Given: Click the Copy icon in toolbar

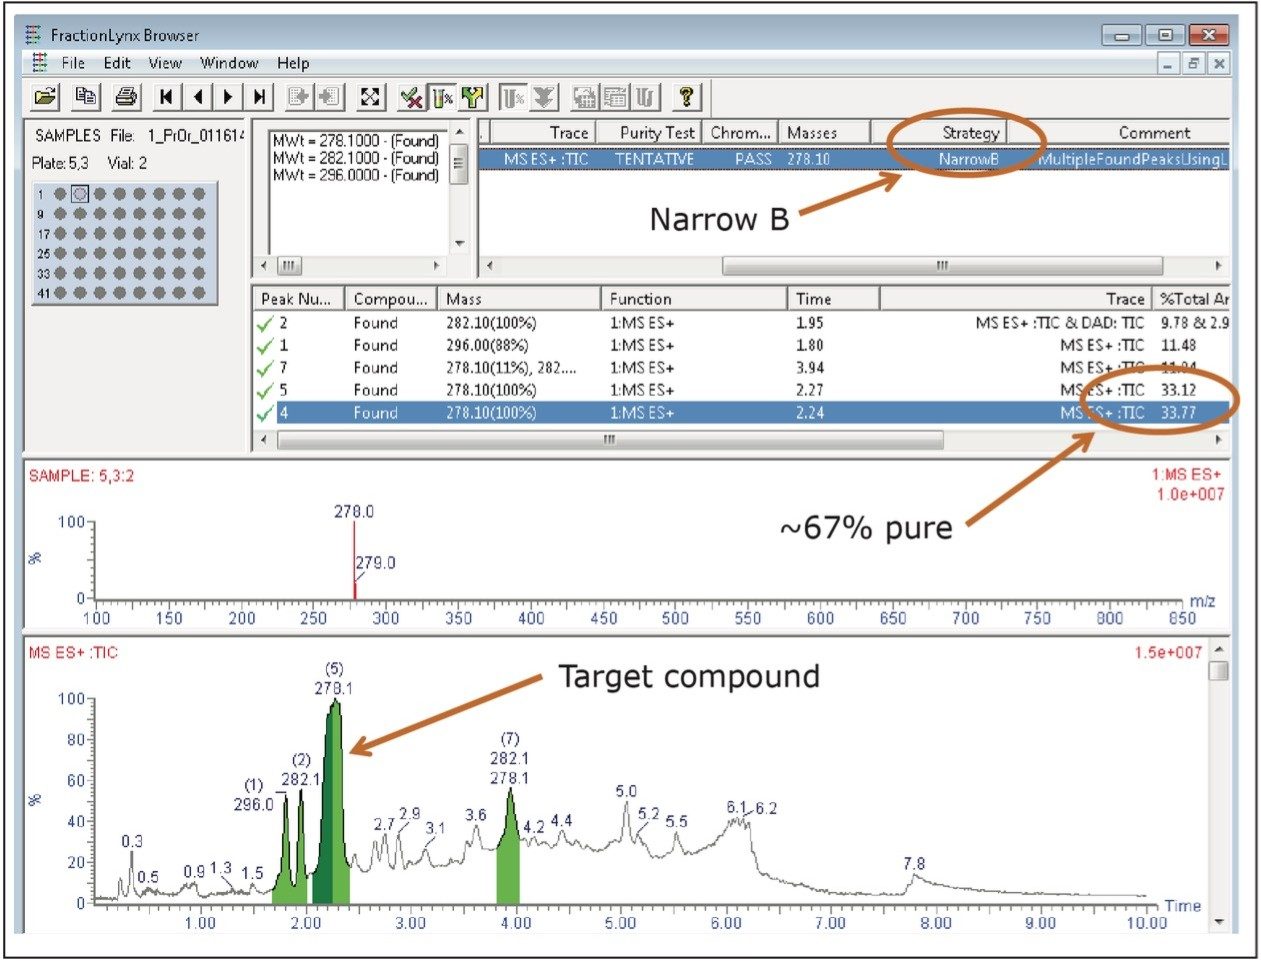Looking at the screenshot, I should coord(86,97).
